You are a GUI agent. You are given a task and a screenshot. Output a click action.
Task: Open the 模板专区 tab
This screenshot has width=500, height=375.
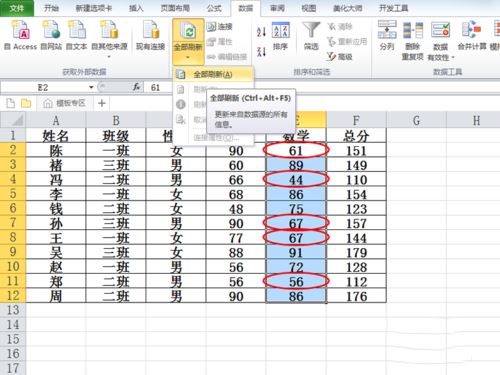tap(65, 103)
